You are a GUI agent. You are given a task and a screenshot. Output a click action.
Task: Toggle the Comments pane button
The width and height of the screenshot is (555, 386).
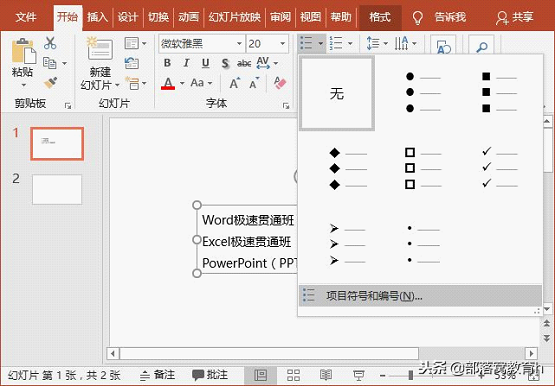click(210, 375)
